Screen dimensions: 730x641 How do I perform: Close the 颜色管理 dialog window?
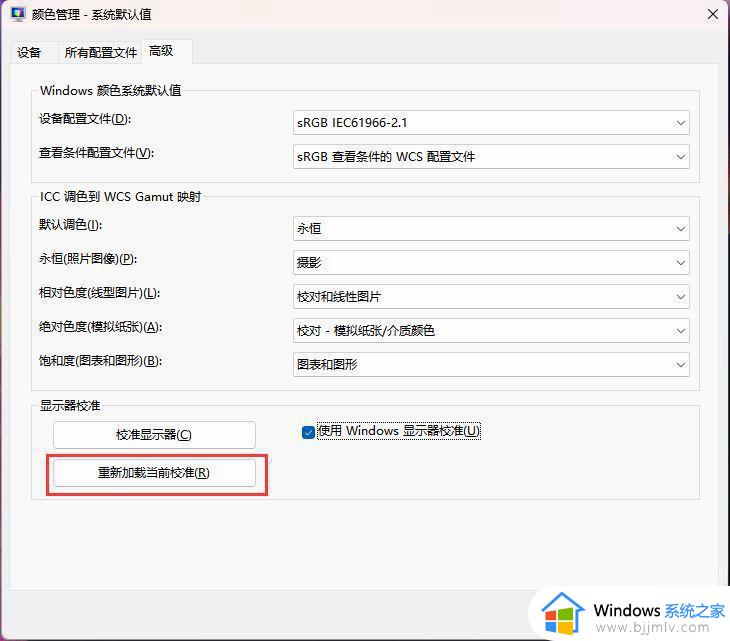pos(712,14)
